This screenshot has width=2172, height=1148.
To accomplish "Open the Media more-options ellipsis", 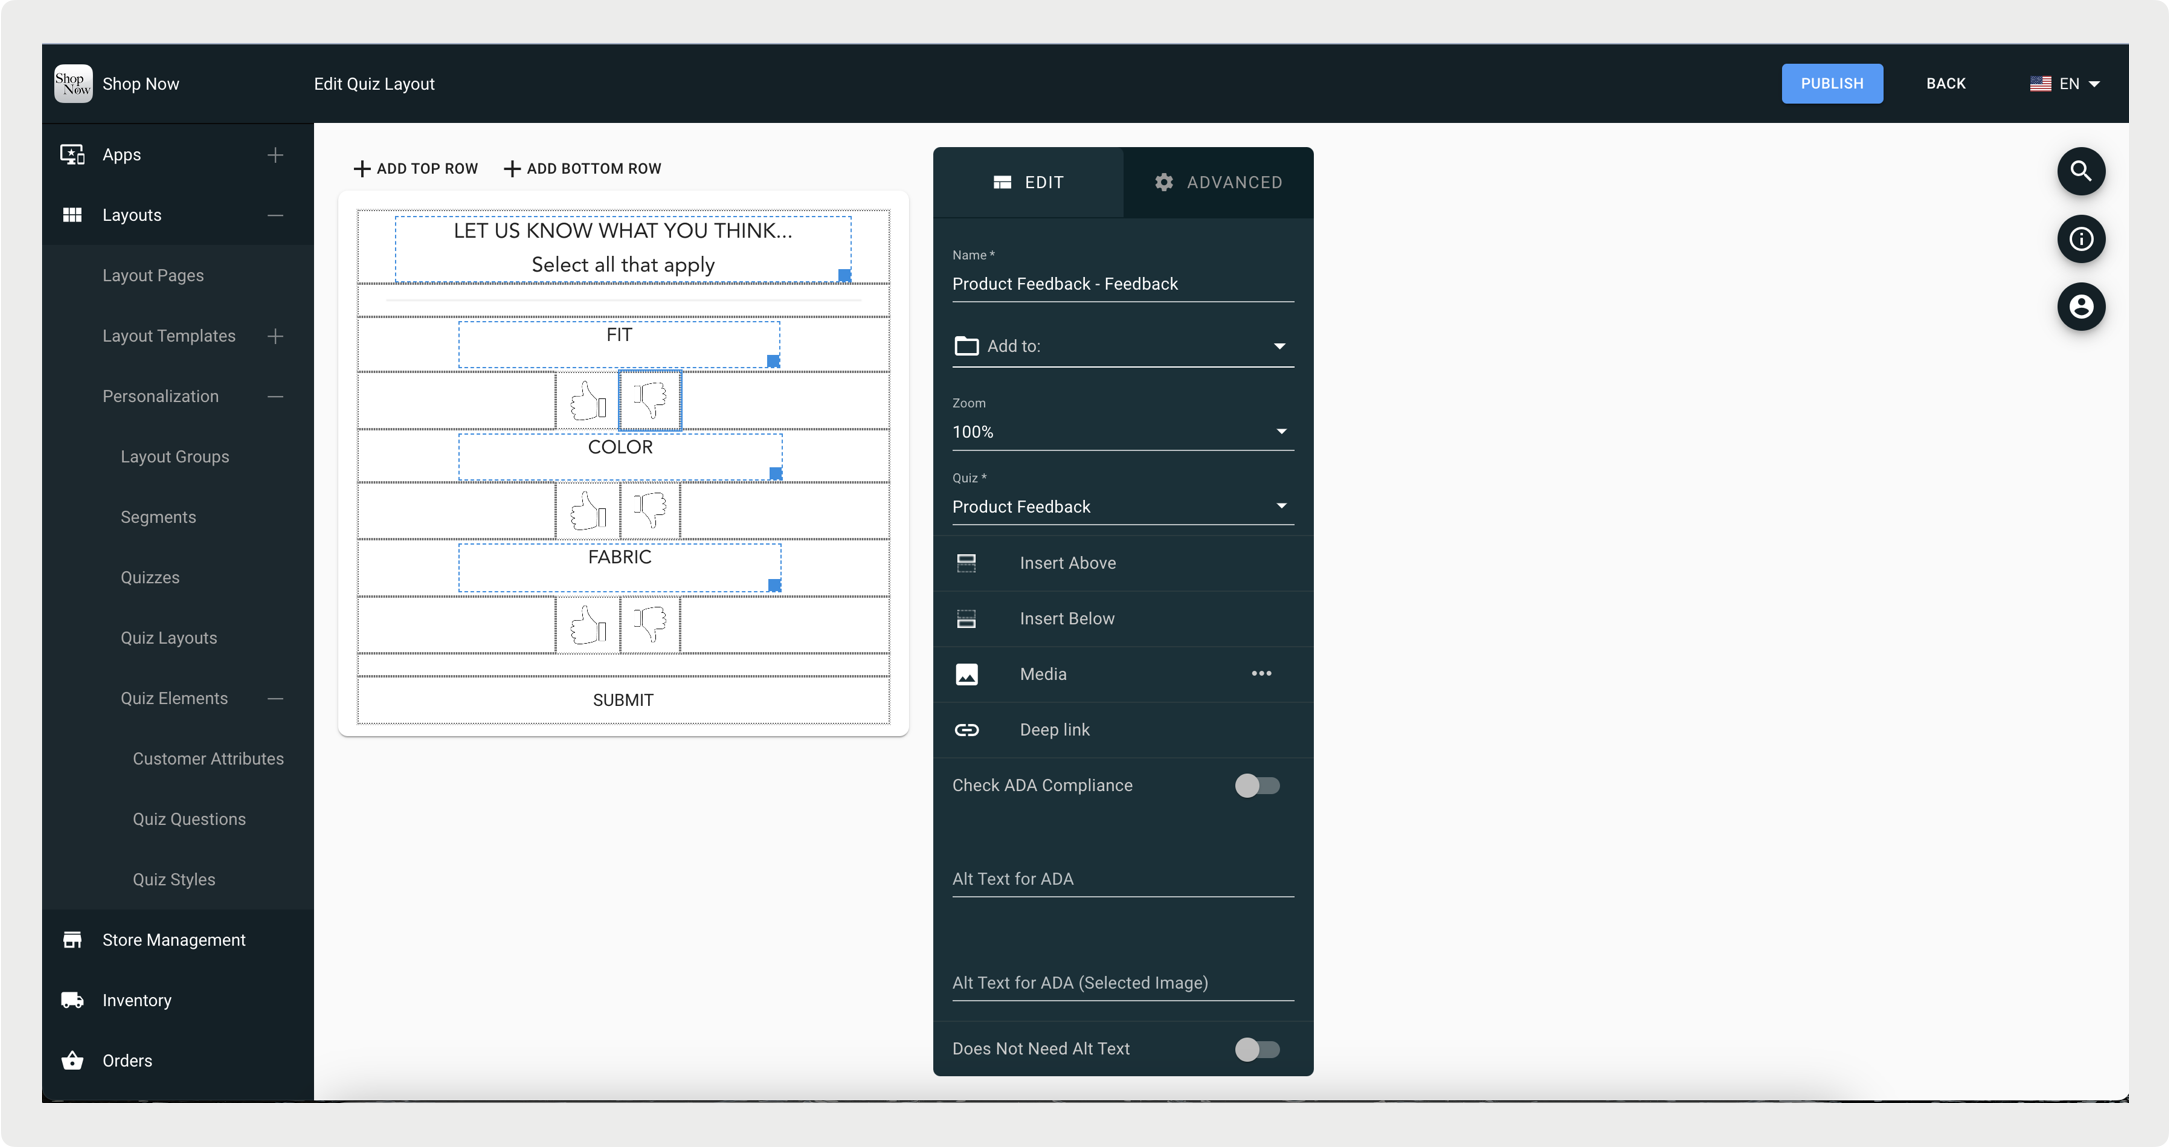I will (1261, 674).
